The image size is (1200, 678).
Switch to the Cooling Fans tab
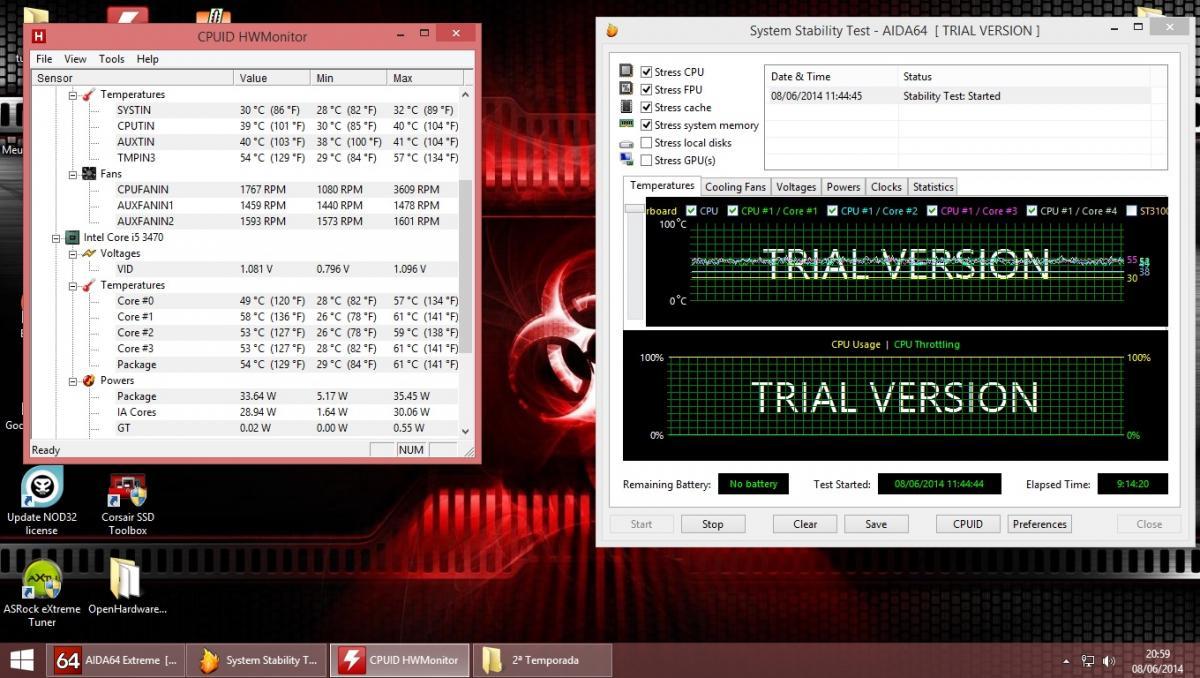tap(735, 187)
